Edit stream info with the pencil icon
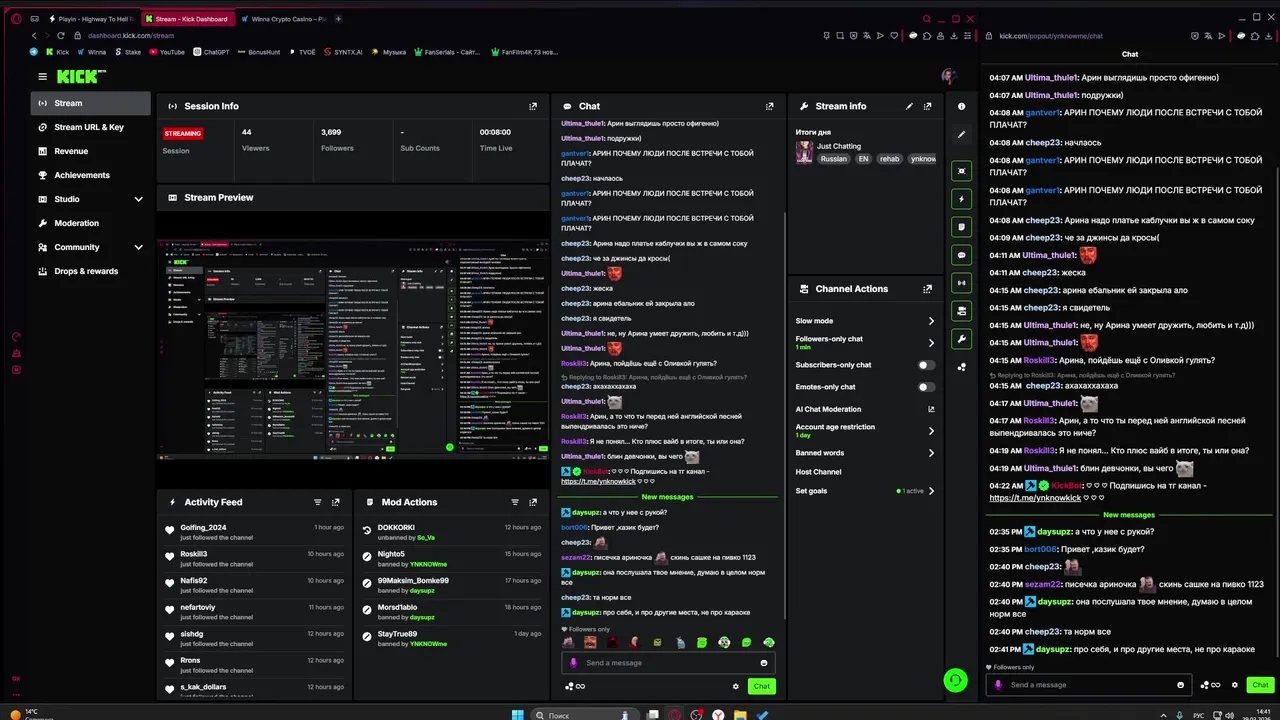The height and width of the screenshot is (720, 1280). point(909,106)
